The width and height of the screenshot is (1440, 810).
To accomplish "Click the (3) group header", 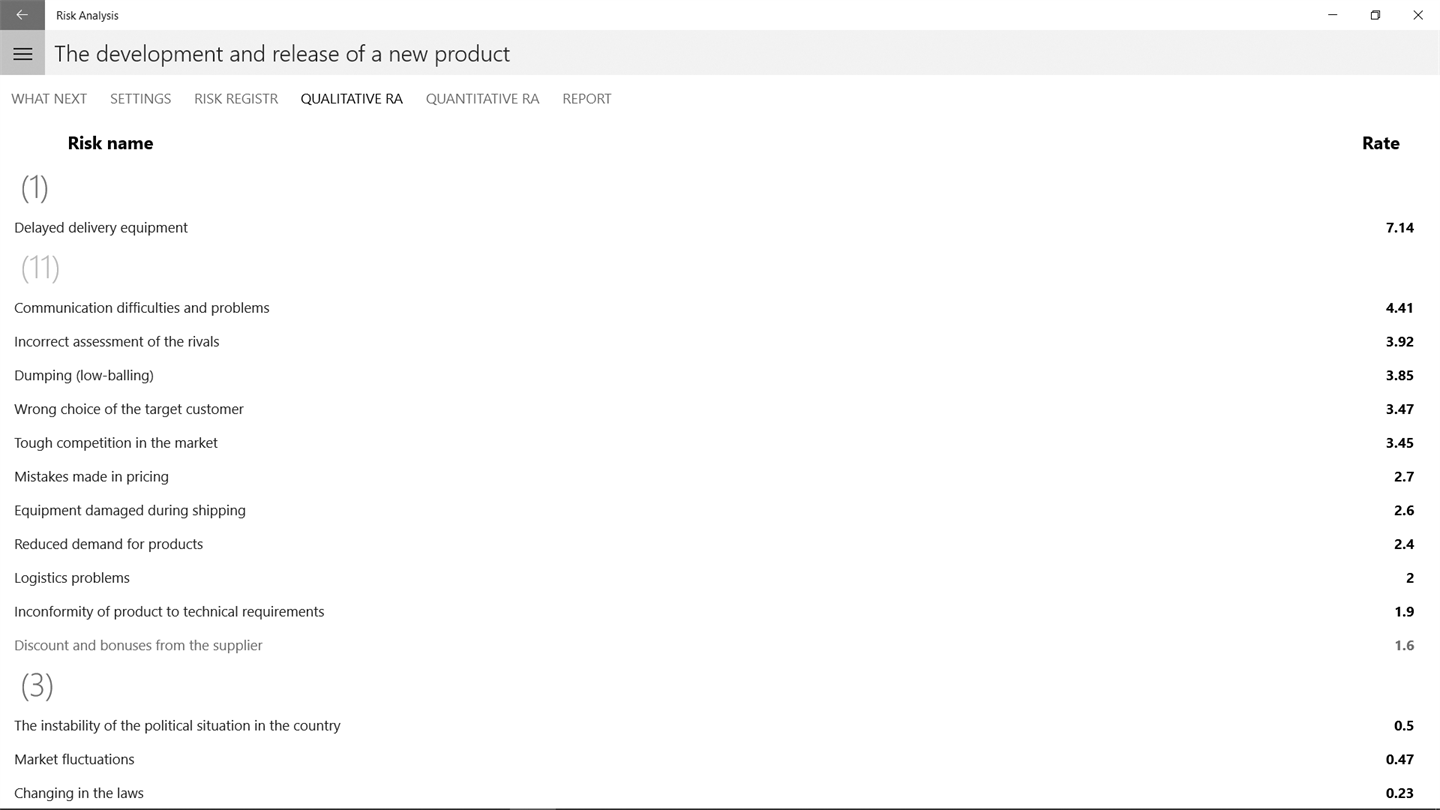I will [37, 685].
